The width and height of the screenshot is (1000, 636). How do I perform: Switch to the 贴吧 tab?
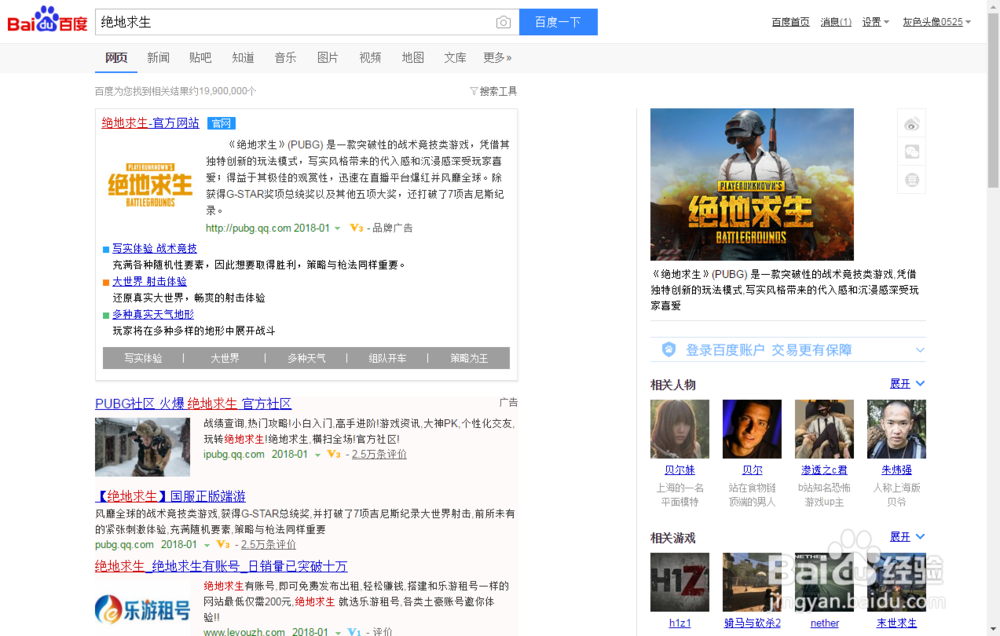[200, 57]
